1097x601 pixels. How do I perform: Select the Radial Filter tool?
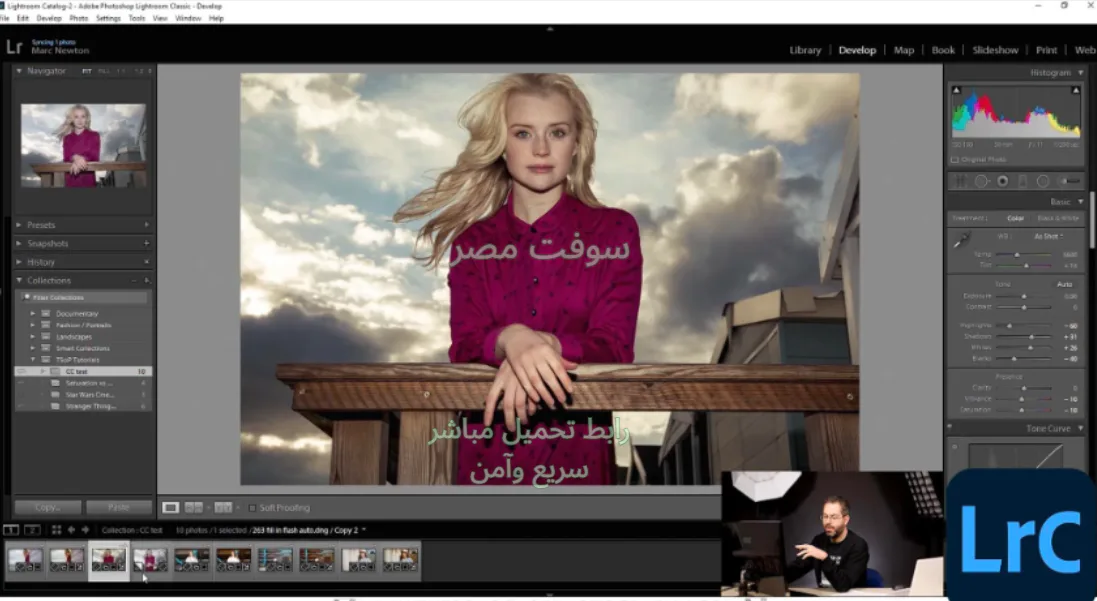tap(1042, 181)
